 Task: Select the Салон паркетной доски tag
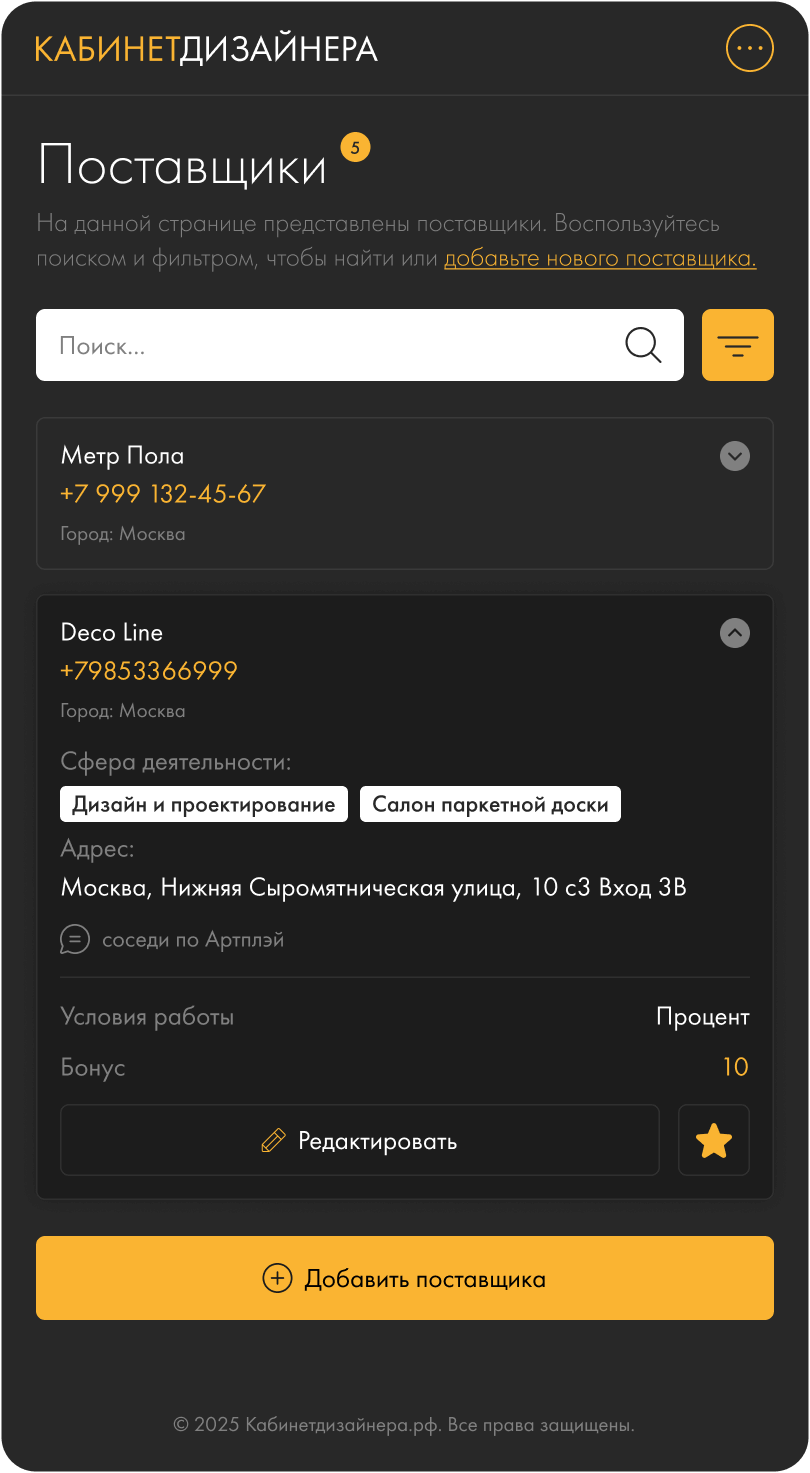click(x=490, y=805)
